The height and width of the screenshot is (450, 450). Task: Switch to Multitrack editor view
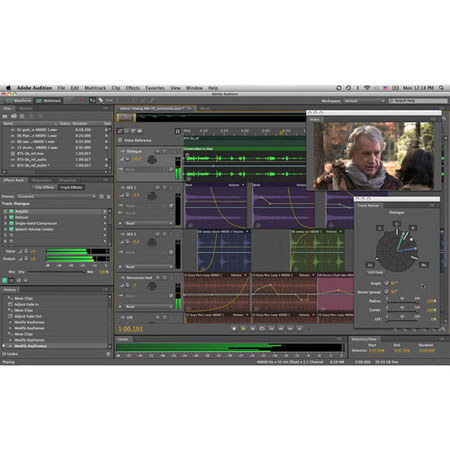click(49, 100)
